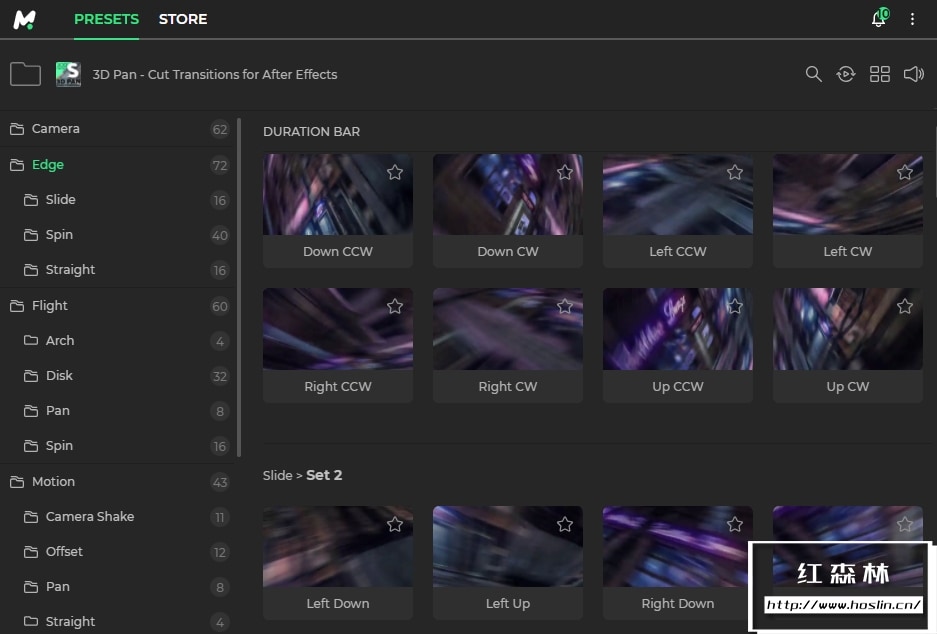Open the search magnifier icon

[x=813, y=74]
